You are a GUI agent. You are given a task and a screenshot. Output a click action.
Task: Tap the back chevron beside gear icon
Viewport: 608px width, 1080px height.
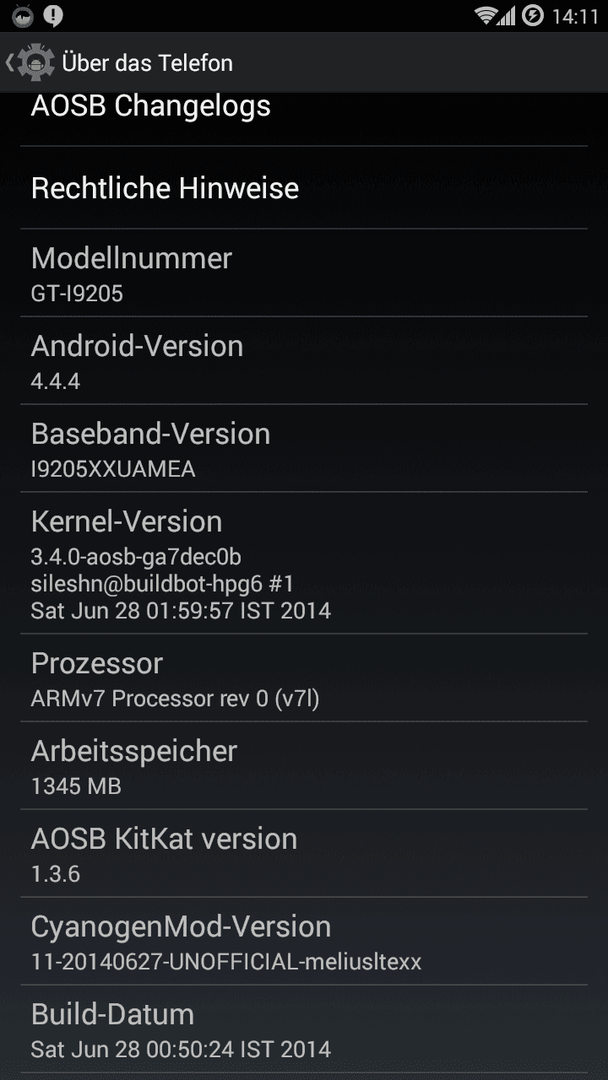coord(9,63)
